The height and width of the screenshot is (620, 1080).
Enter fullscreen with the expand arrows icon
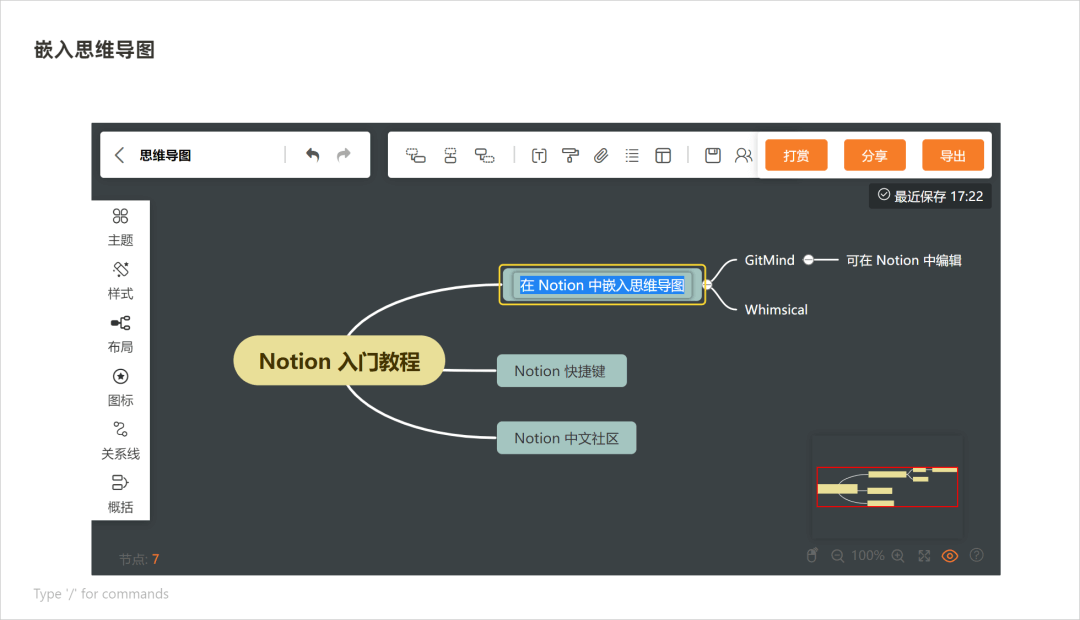tap(924, 556)
